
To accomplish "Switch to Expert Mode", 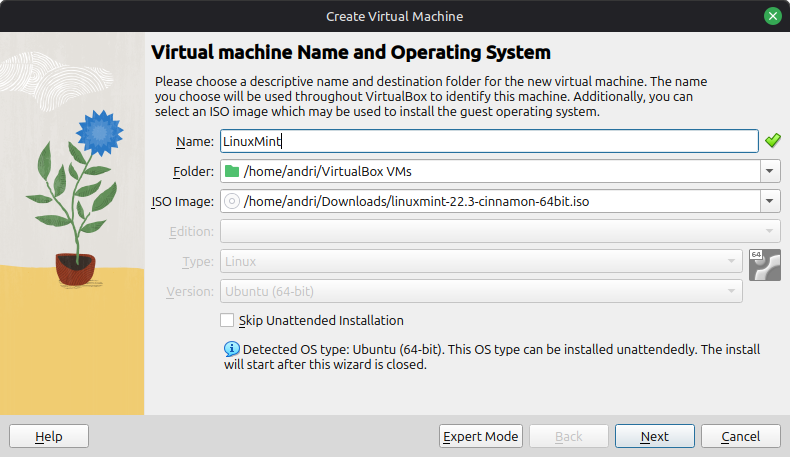I will 481,436.
